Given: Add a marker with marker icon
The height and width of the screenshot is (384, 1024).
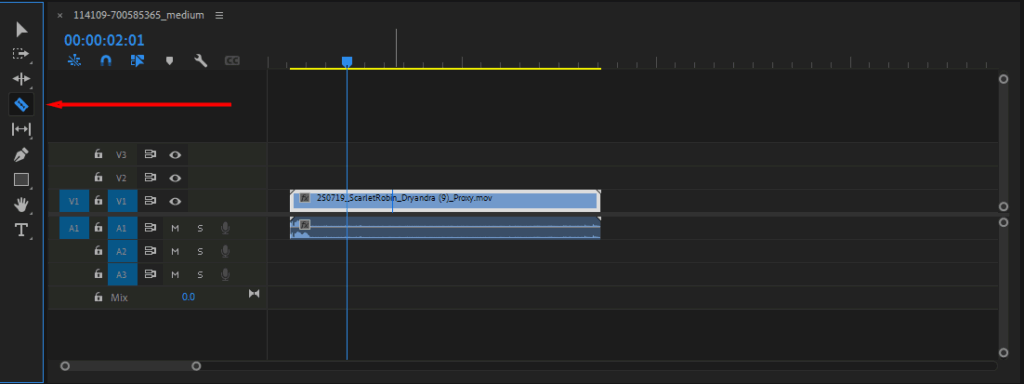Looking at the screenshot, I should (x=169, y=61).
